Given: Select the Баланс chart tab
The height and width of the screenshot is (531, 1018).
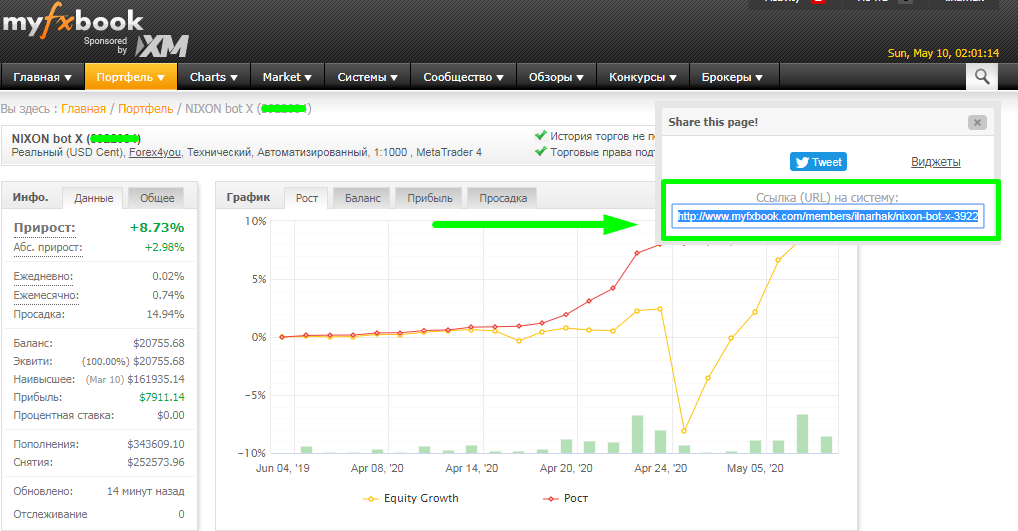Looking at the screenshot, I should coord(362,198).
